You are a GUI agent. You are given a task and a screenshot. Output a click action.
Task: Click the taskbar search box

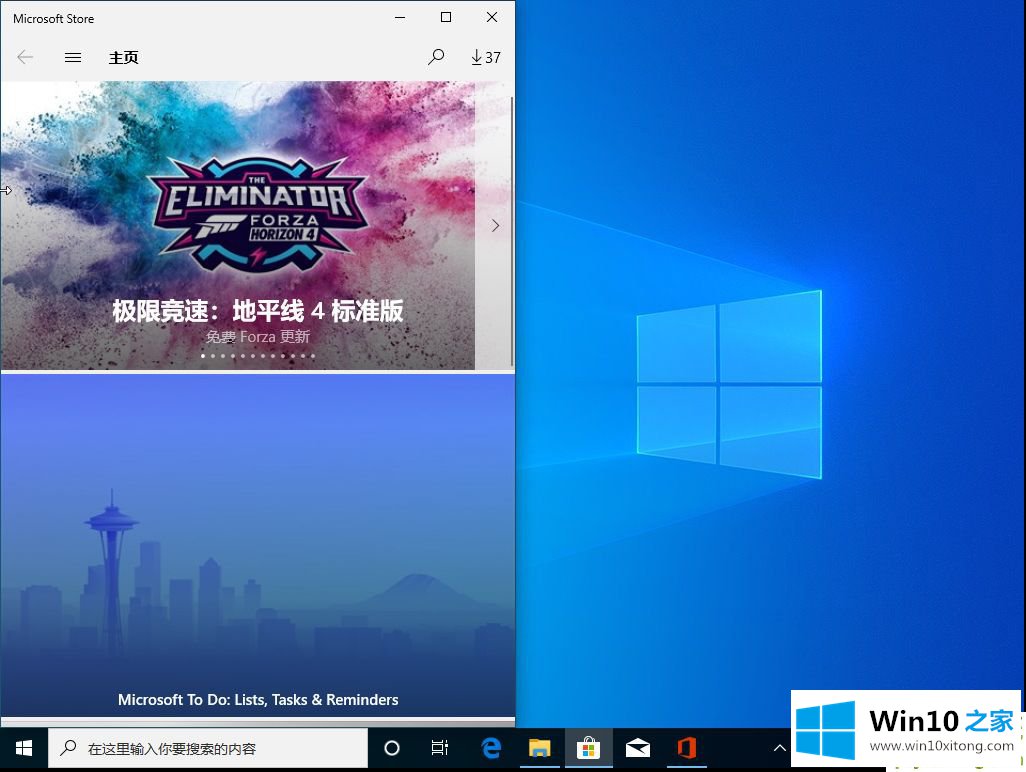click(208, 748)
